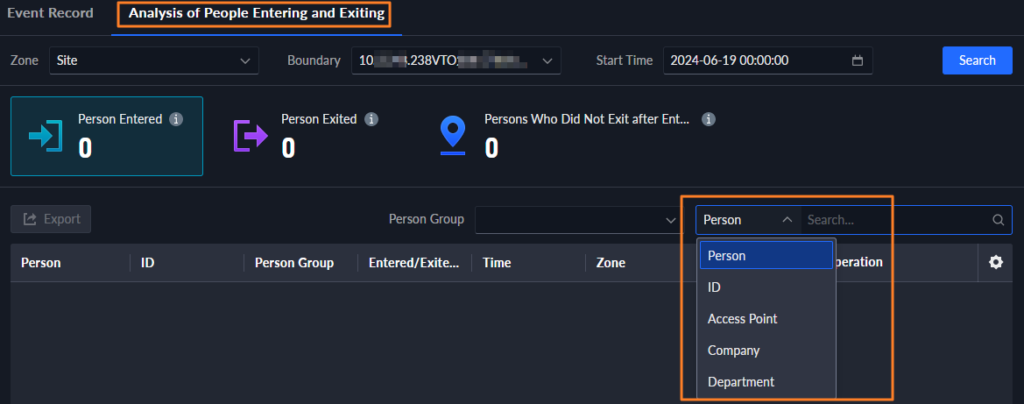Select Analysis of People Entering and Exiting tab
The width and height of the screenshot is (1024, 404).
pyautogui.click(x=256, y=14)
